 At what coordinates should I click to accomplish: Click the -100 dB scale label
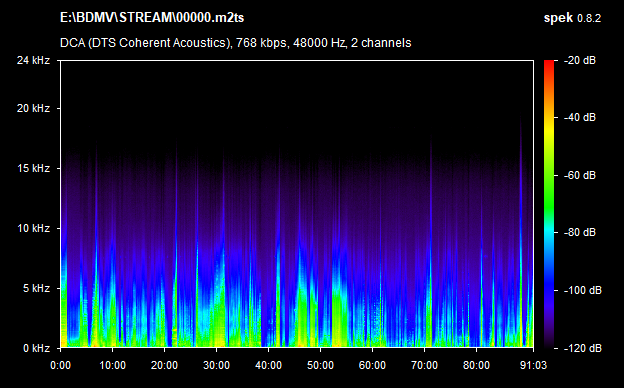[x=583, y=291]
